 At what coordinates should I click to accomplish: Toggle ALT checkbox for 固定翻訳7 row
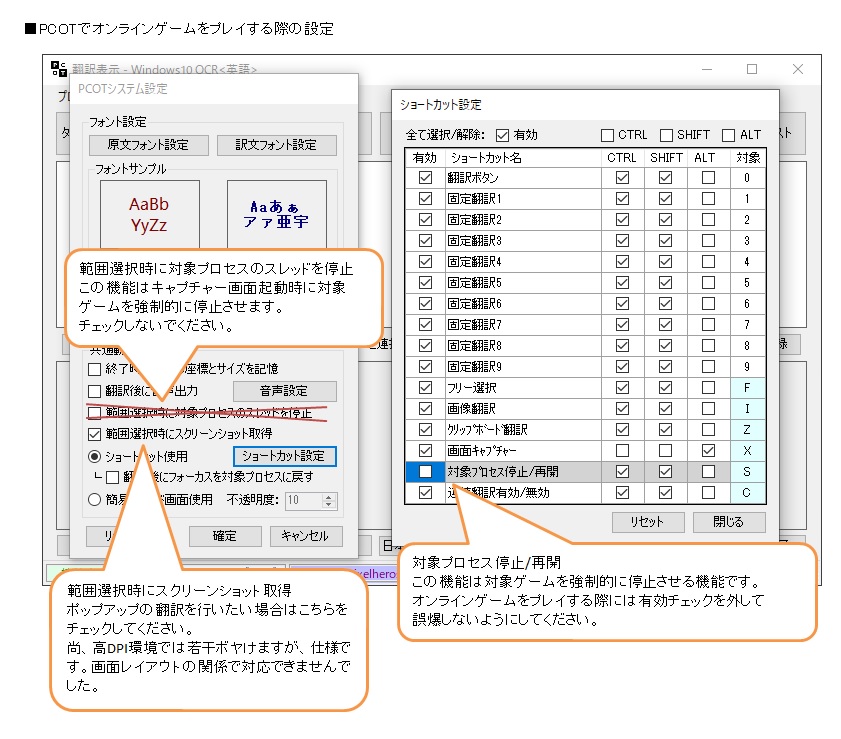(708, 324)
